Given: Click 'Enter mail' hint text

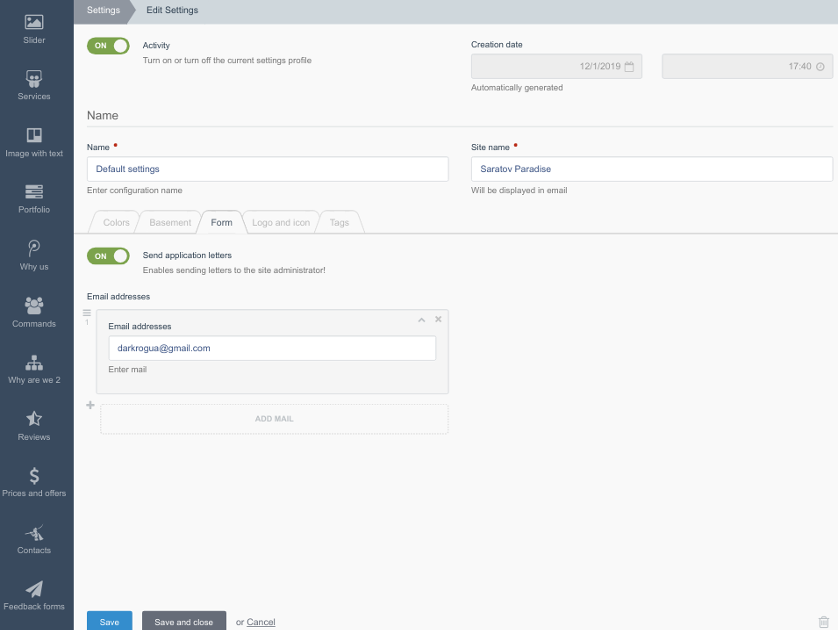Looking at the screenshot, I should tap(127, 369).
